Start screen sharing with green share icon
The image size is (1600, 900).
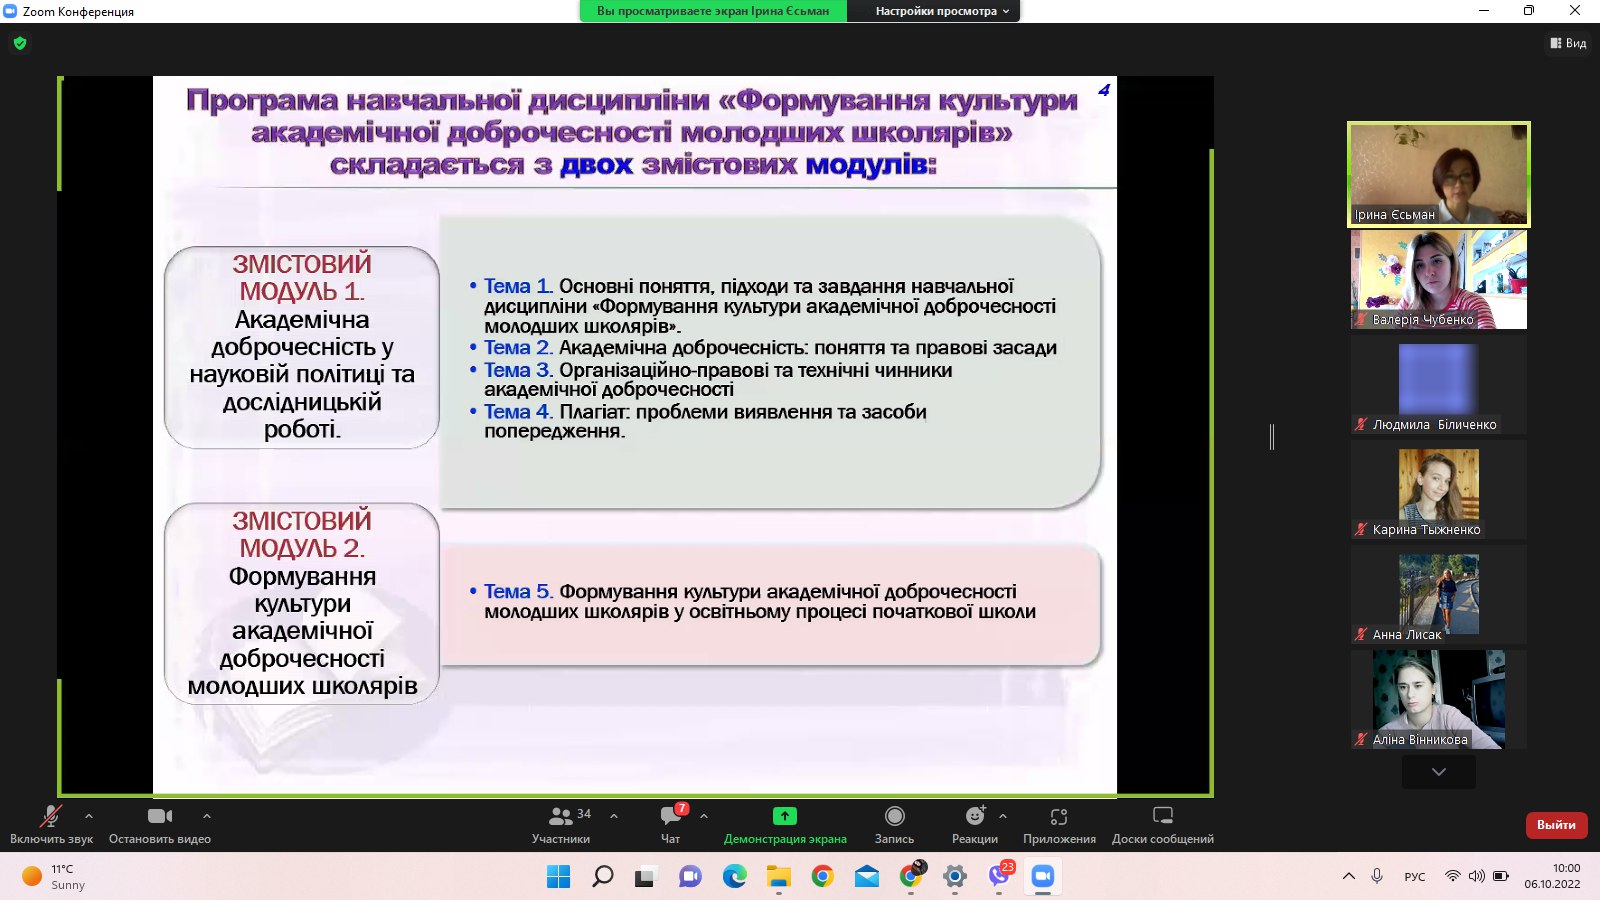[x=785, y=825]
